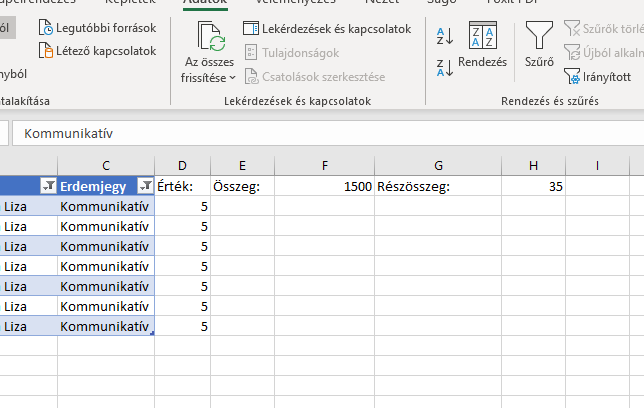Screen dimensions: 644x408
Task: Sort ascending with the A-Z icon
Action: 445,36
